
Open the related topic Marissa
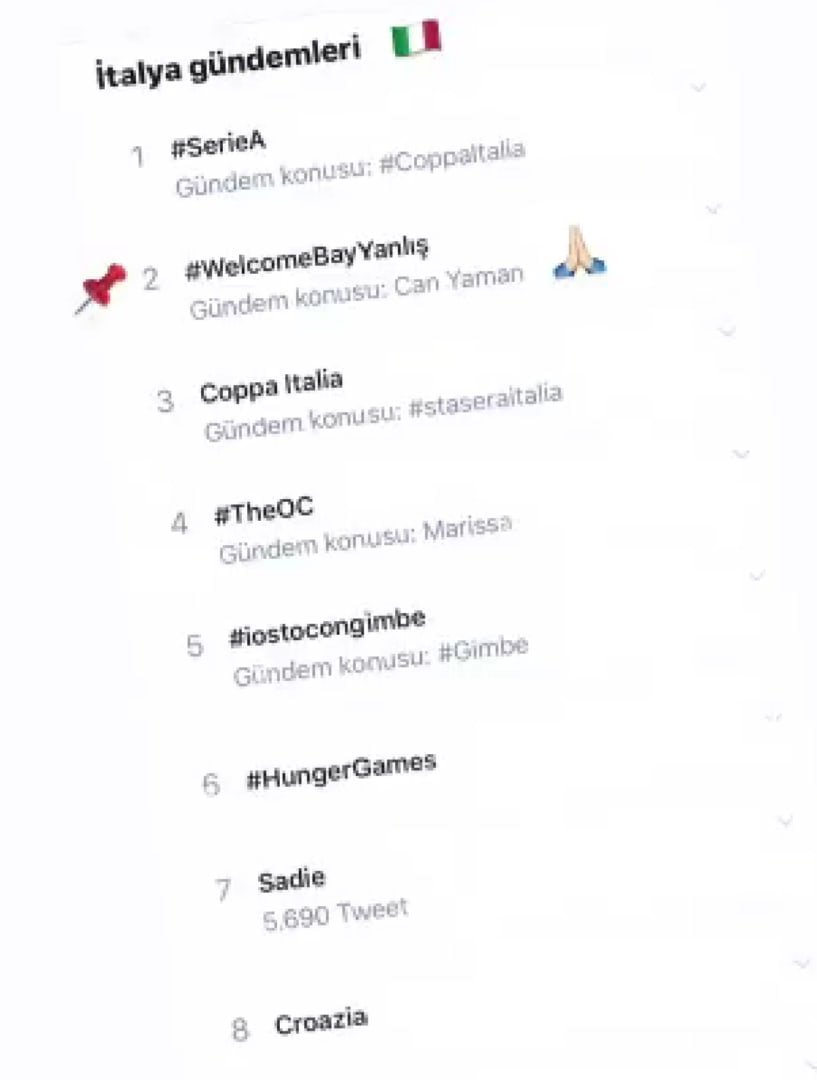coord(467,529)
